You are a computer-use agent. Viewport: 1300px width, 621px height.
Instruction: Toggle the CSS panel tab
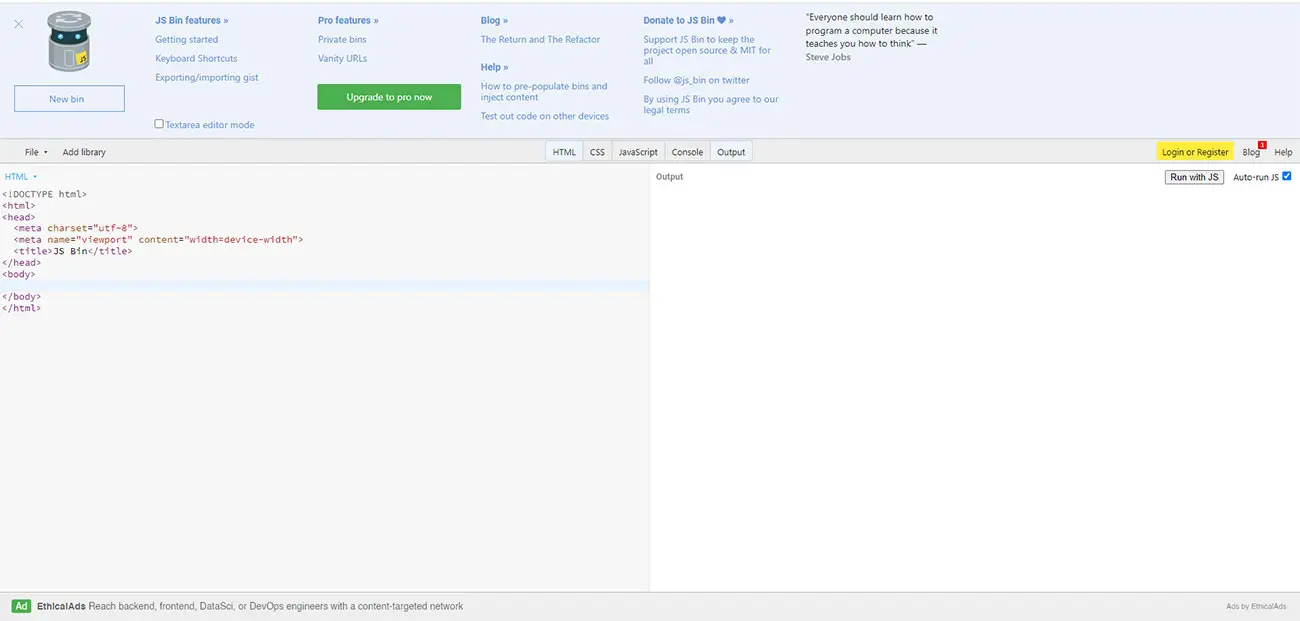coord(597,152)
